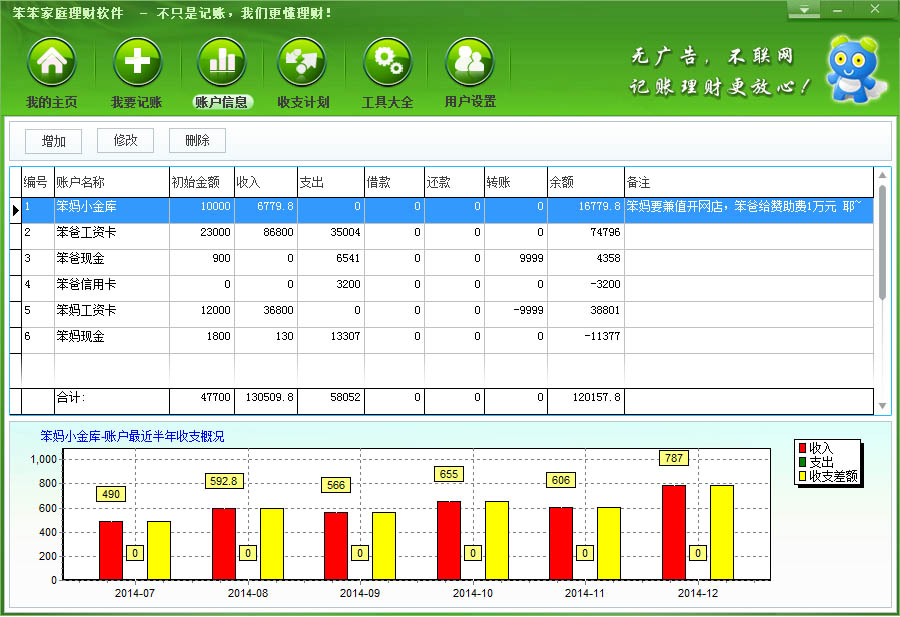Open 收支计划 arrows icon
Image resolution: width=900 pixels, height=617 pixels.
pos(302,64)
